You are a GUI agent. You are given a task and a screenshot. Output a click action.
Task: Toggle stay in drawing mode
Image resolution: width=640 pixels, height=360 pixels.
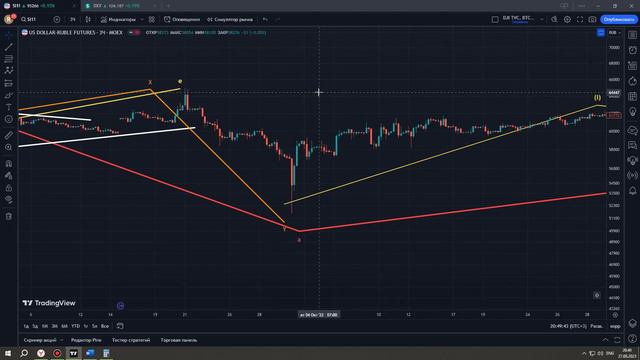[9, 176]
